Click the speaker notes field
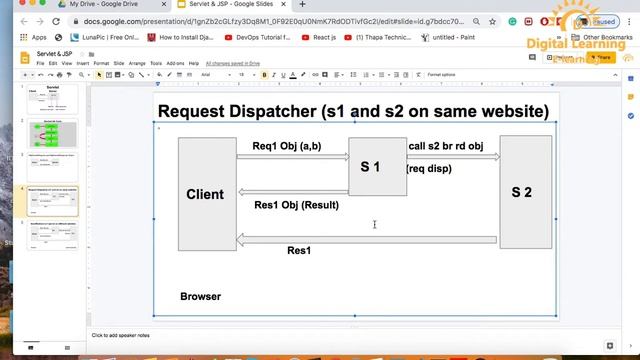The width and height of the screenshot is (640, 360). [353, 336]
